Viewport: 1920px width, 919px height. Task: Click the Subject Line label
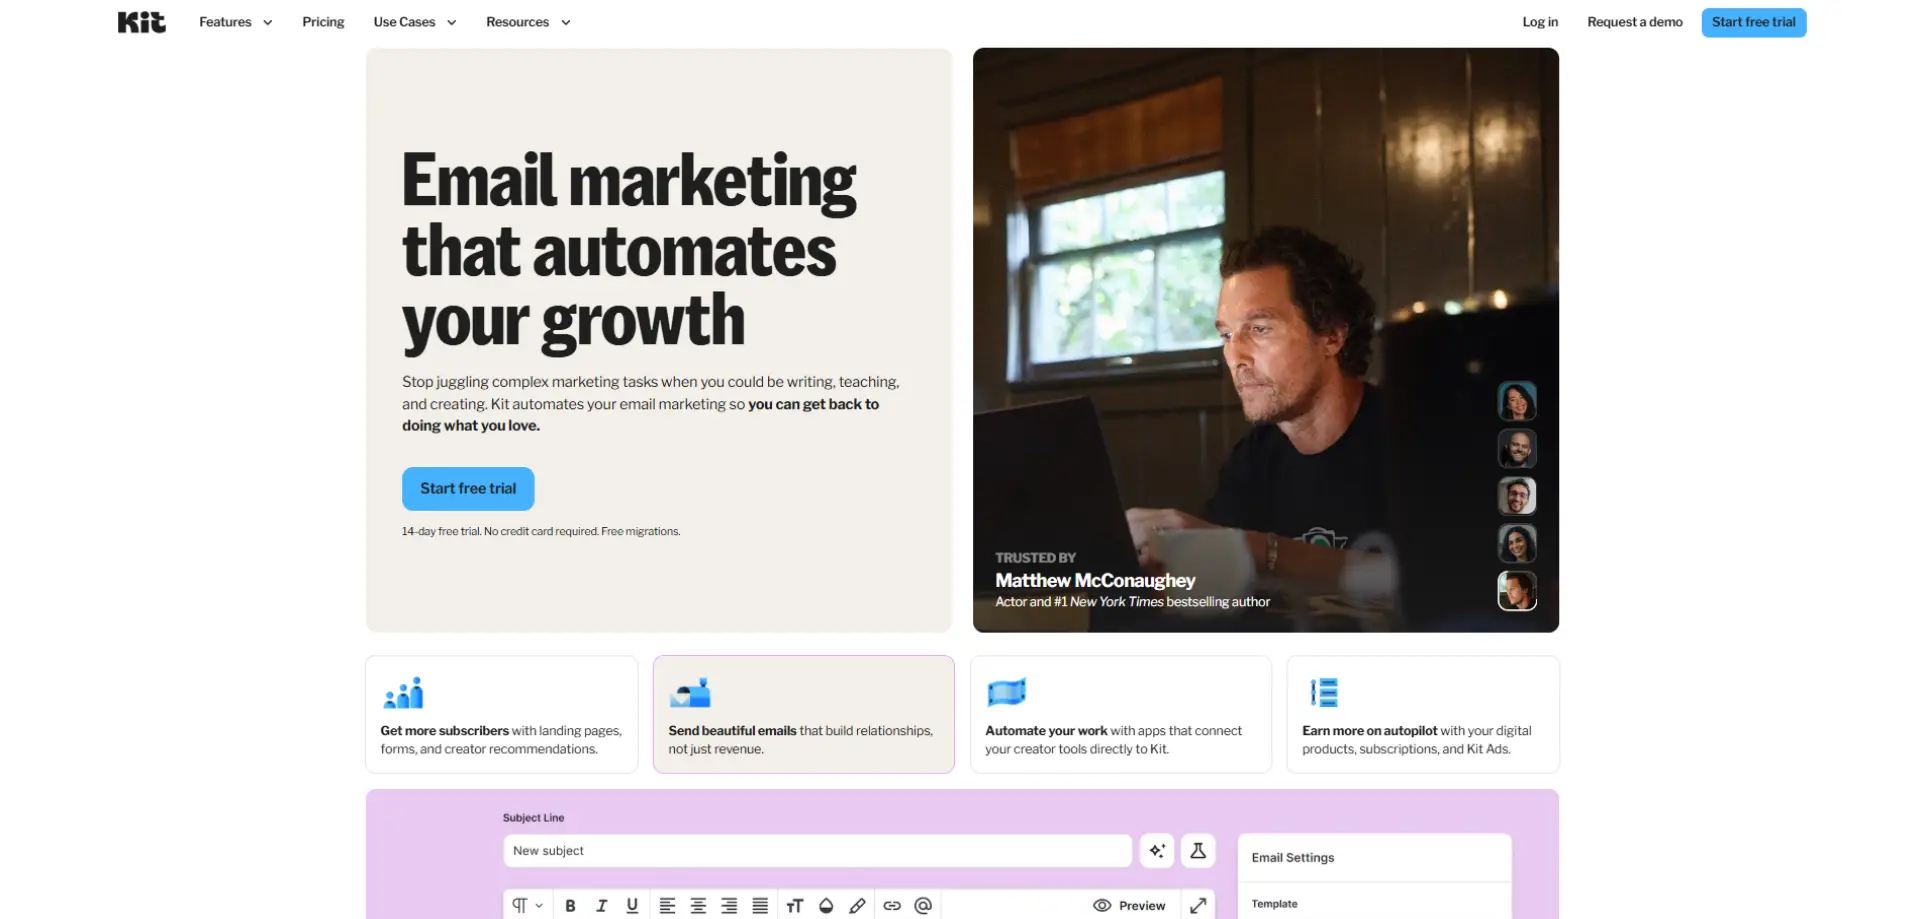[533, 818]
